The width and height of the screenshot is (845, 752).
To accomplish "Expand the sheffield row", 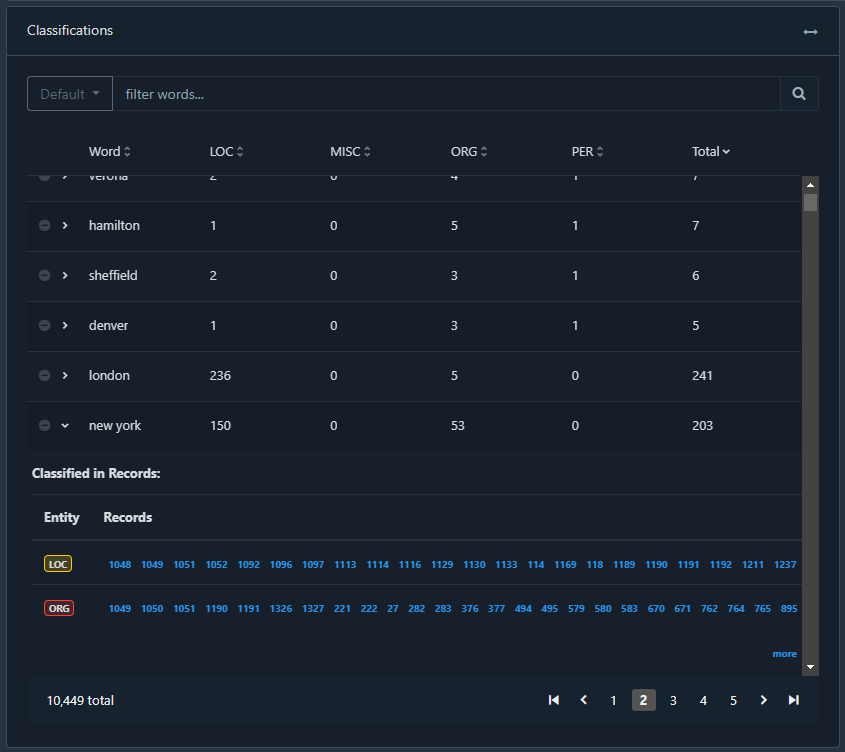I will [x=65, y=276].
